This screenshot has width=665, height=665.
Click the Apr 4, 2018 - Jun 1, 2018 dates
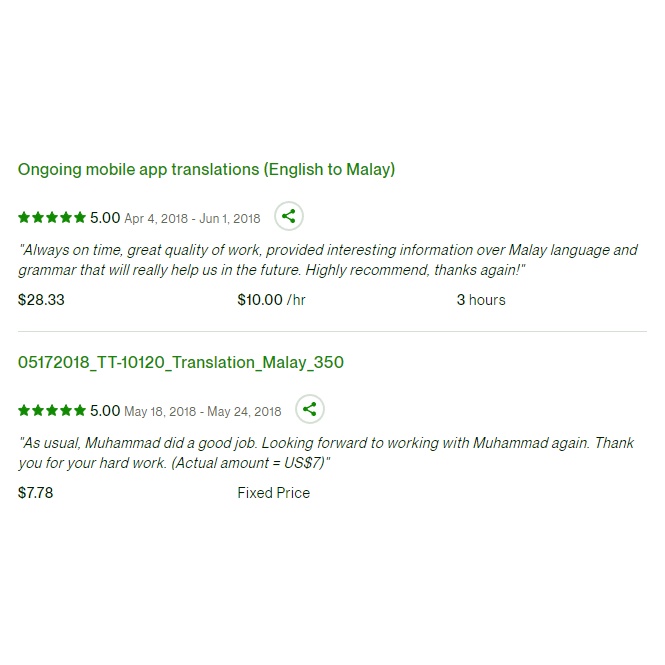tap(192, 219)
